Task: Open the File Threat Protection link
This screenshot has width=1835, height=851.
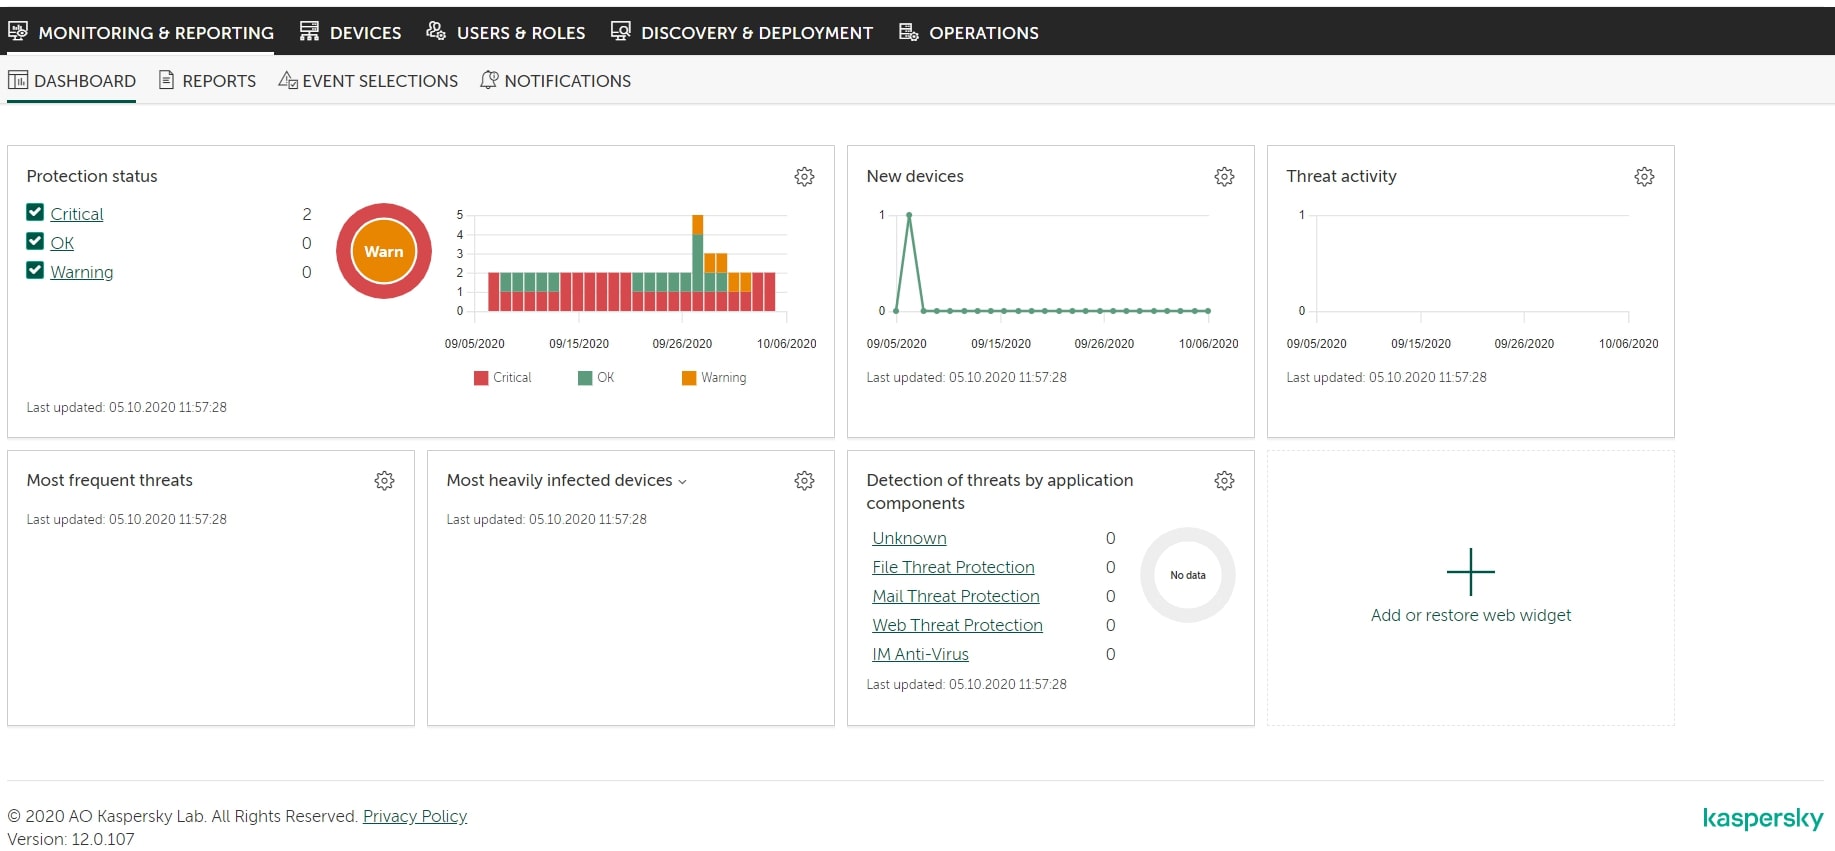Action: (953, 567)
